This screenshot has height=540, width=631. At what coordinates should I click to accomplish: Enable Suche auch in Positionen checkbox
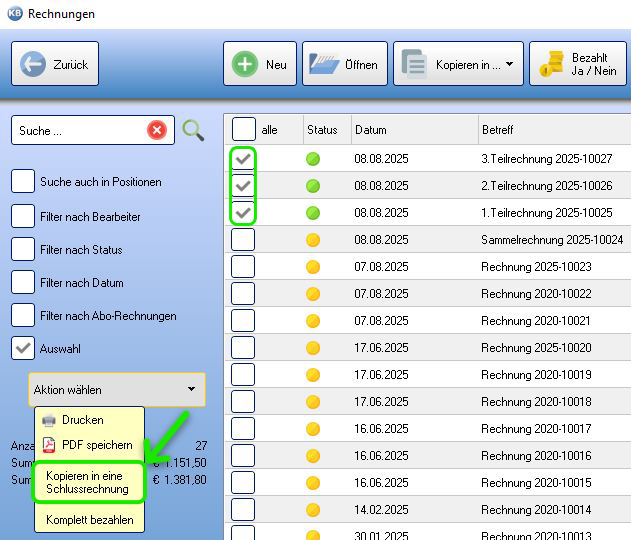click(23, 181)
